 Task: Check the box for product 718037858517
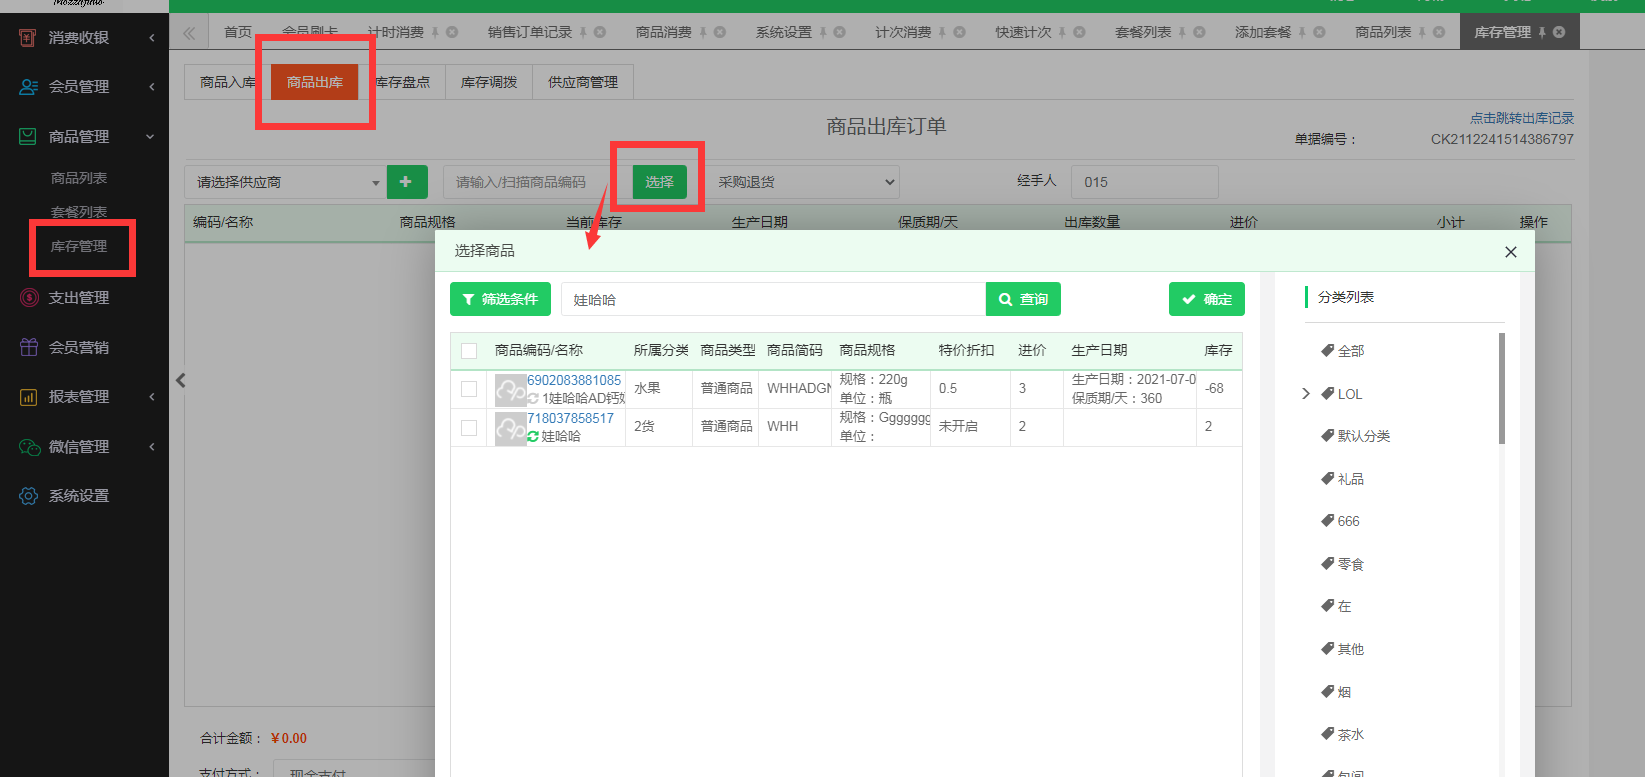[x=469, y=428]
